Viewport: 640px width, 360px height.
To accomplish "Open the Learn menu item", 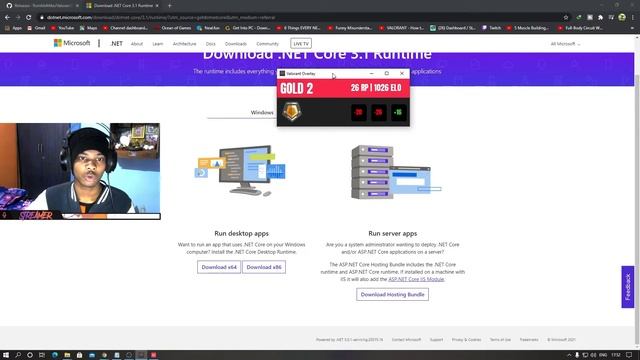I will (158, 44).
